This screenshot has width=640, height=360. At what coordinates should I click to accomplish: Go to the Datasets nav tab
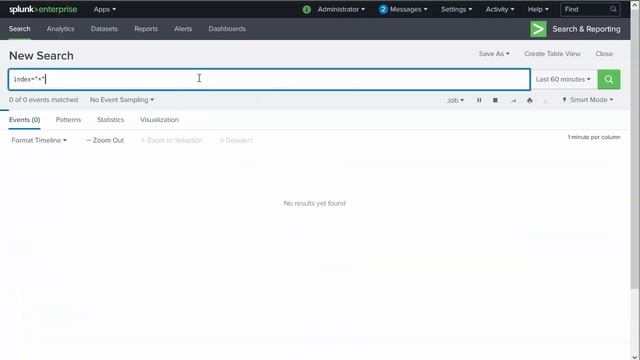click(104, 29)
